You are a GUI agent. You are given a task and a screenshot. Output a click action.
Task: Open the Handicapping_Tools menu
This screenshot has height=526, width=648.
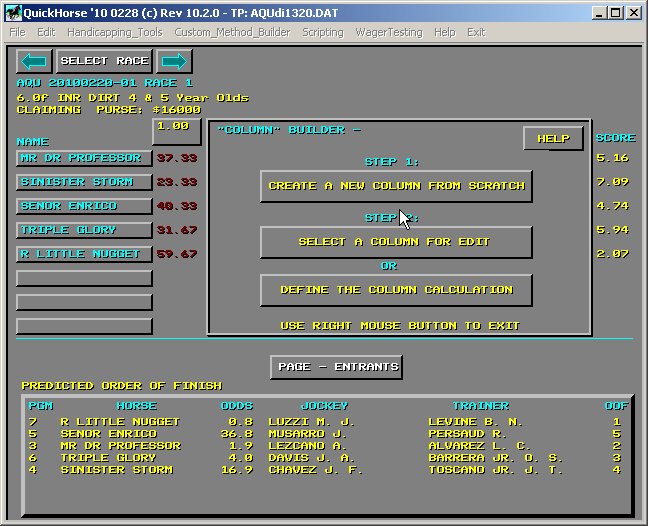[x=115, y=32]
